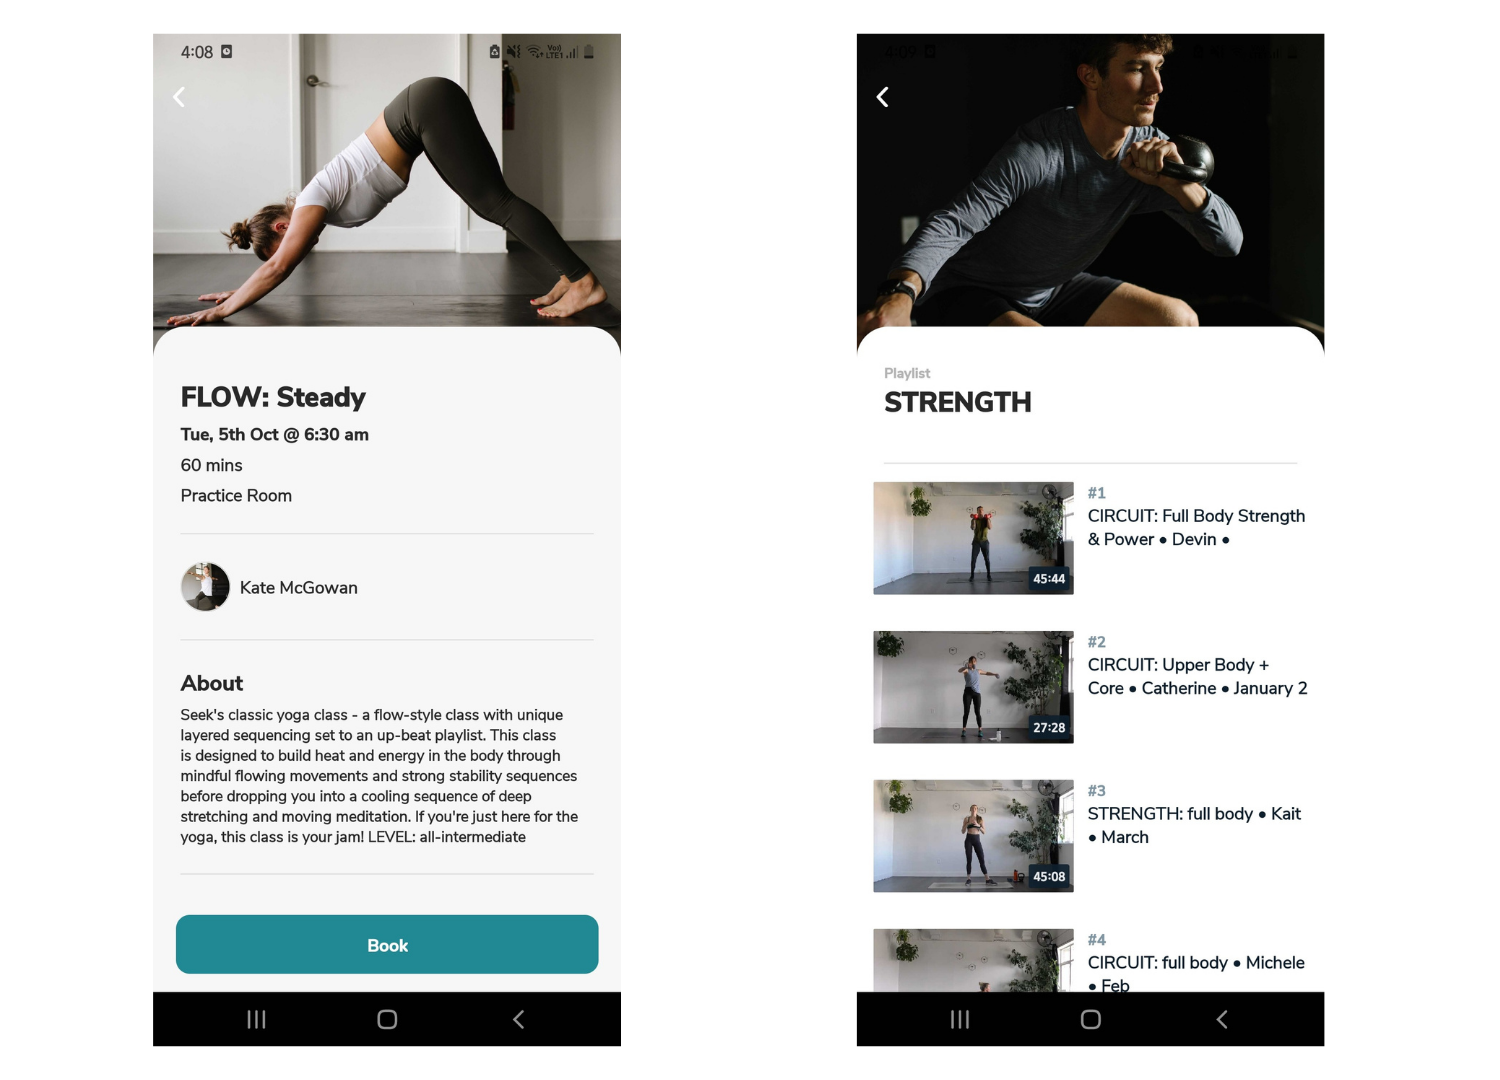This screenshot has height=1080, width=1500.
Task: Book the FLOW: Steady class
Action: tap(387, 944)
